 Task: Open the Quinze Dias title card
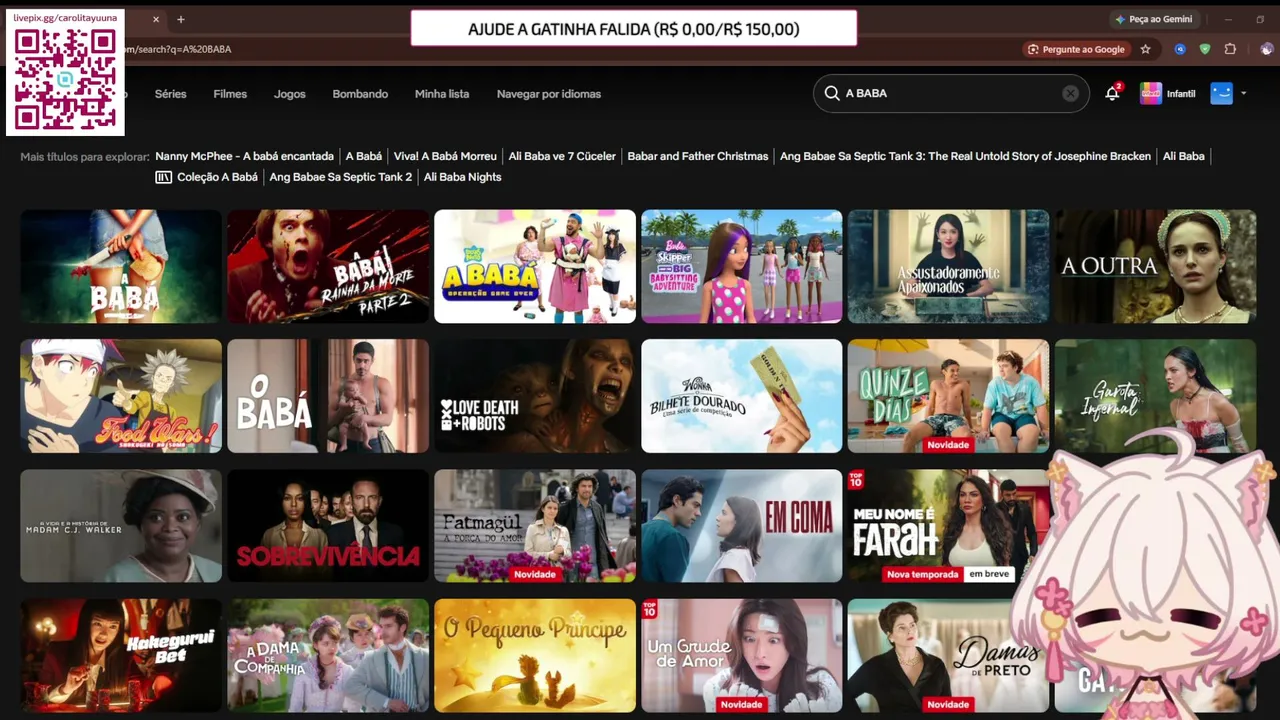tap(949, 396)
